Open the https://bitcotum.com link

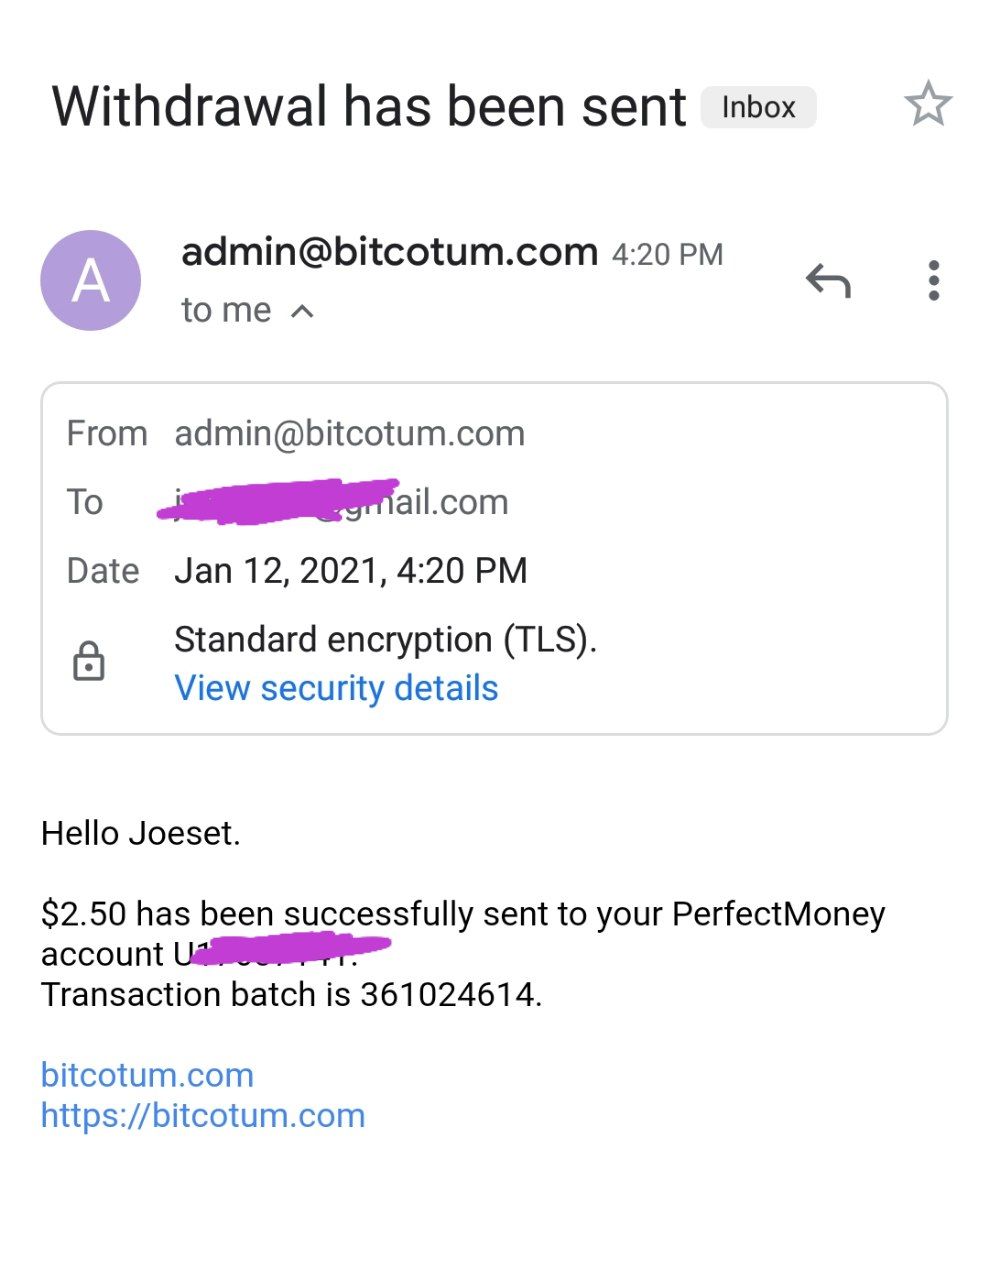[x=203, y=1115]
